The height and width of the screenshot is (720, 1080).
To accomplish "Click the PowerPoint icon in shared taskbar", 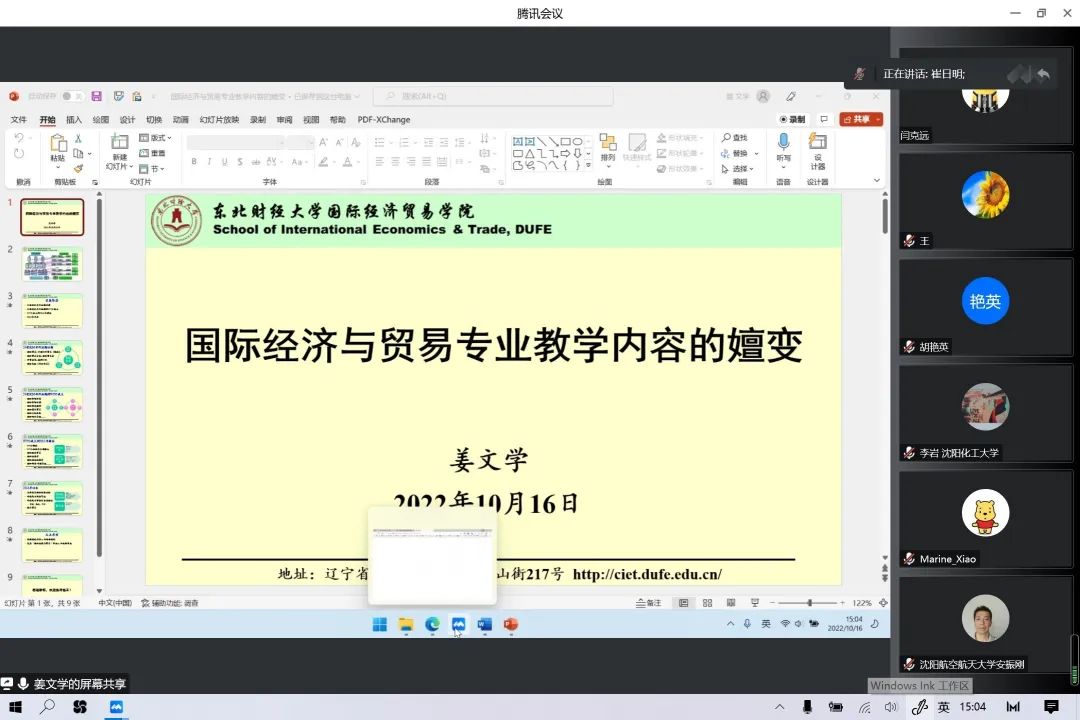I will click(x=511, y=624).
